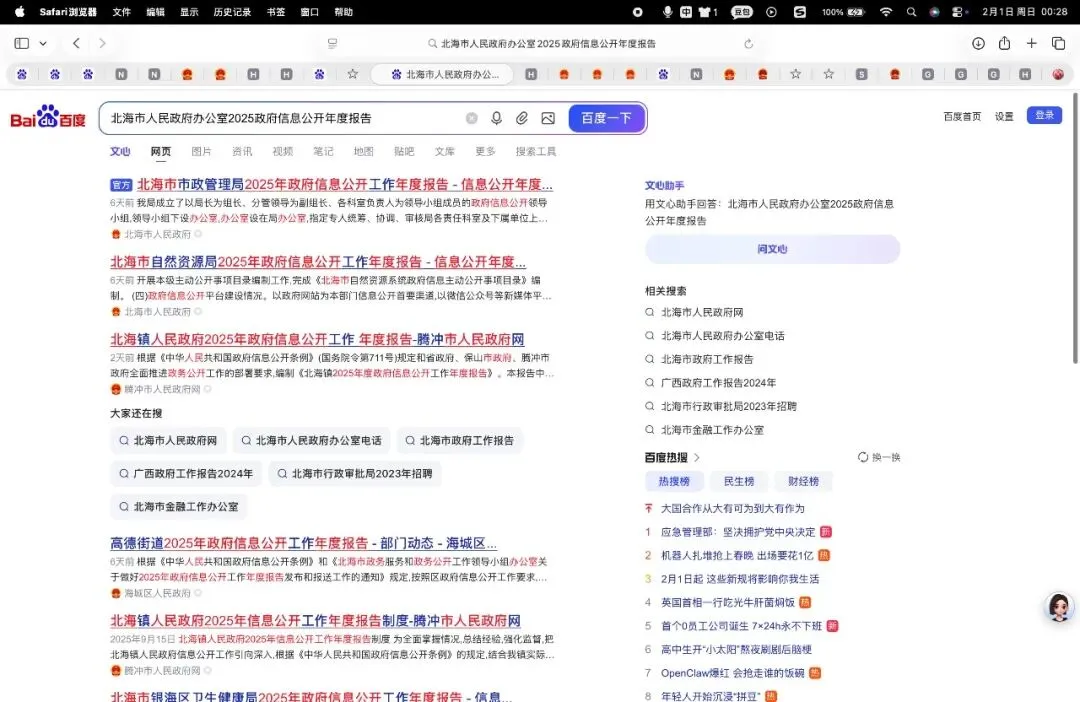Viewport: 1080px width, 702px height.
Task: Switch to the 资讯 search tab
Action: (x=242, y=152)
